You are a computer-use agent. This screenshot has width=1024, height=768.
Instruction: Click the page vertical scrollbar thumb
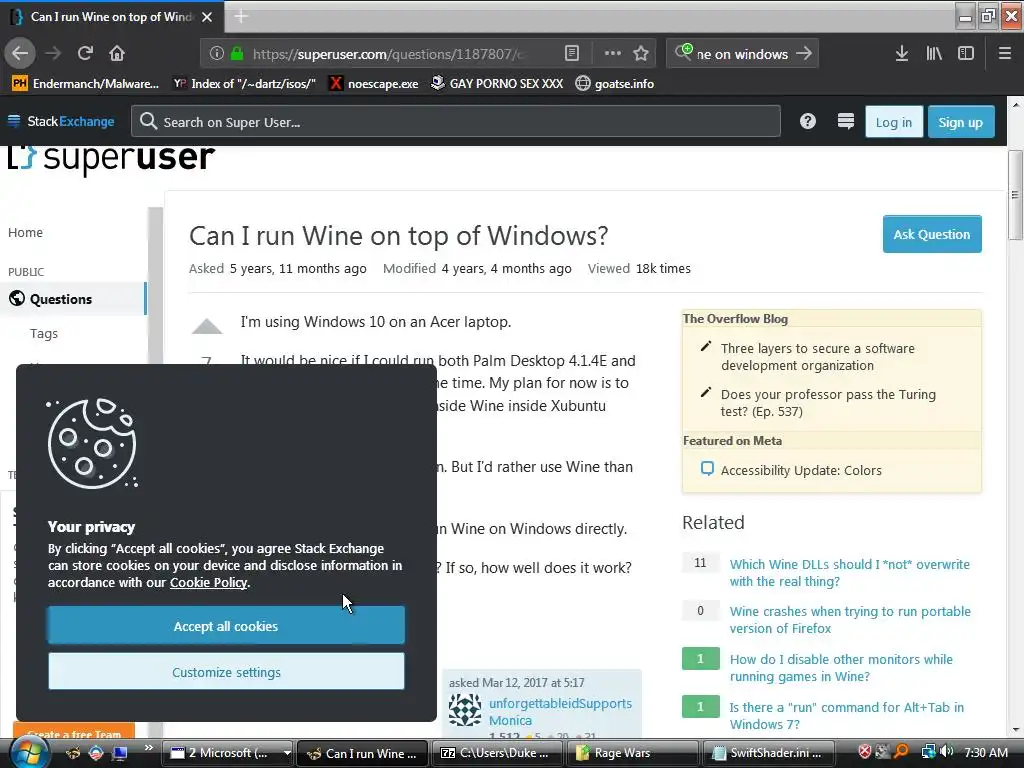(x=1015, y=195)
